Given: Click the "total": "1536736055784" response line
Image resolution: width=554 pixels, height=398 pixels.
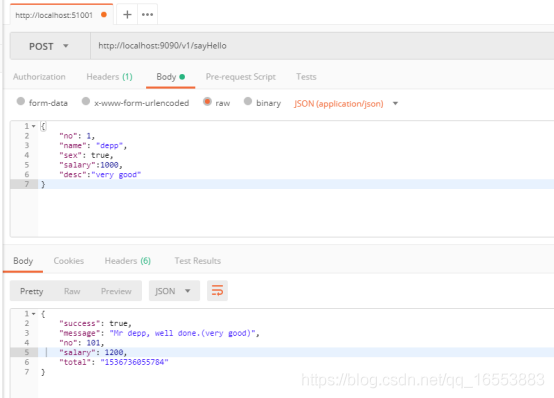Looking at the screenshot, I should 114,362.
